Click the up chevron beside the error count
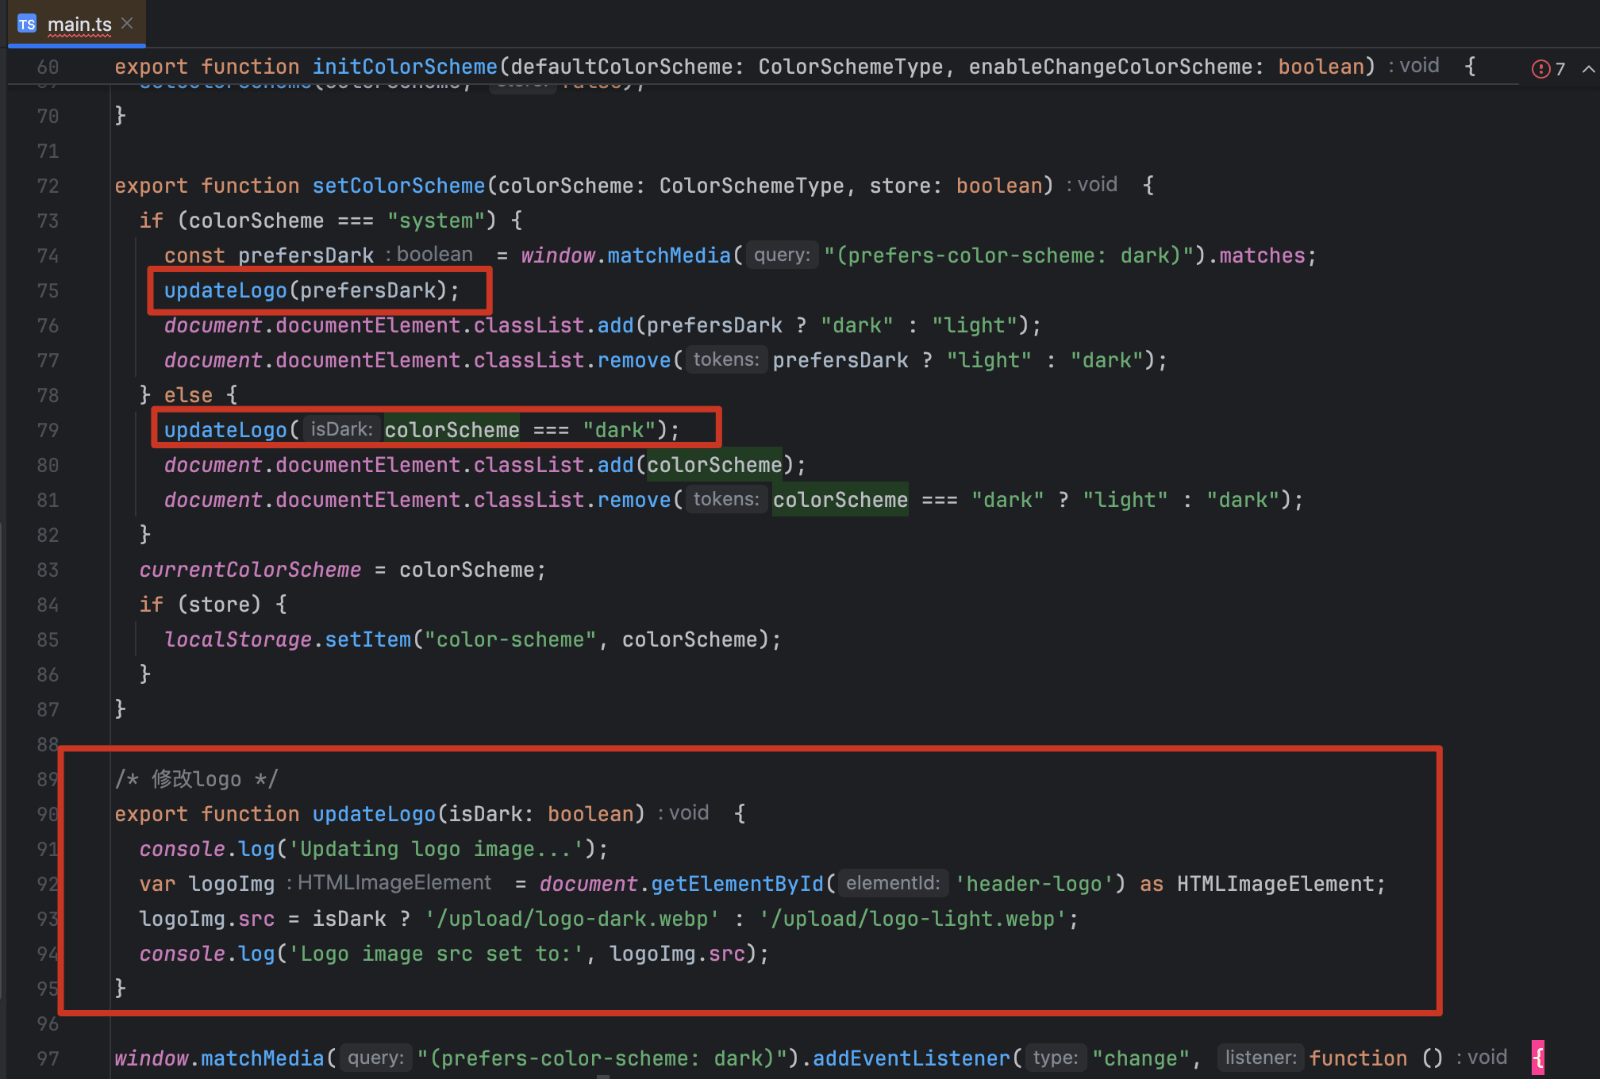 (1588, 68)
